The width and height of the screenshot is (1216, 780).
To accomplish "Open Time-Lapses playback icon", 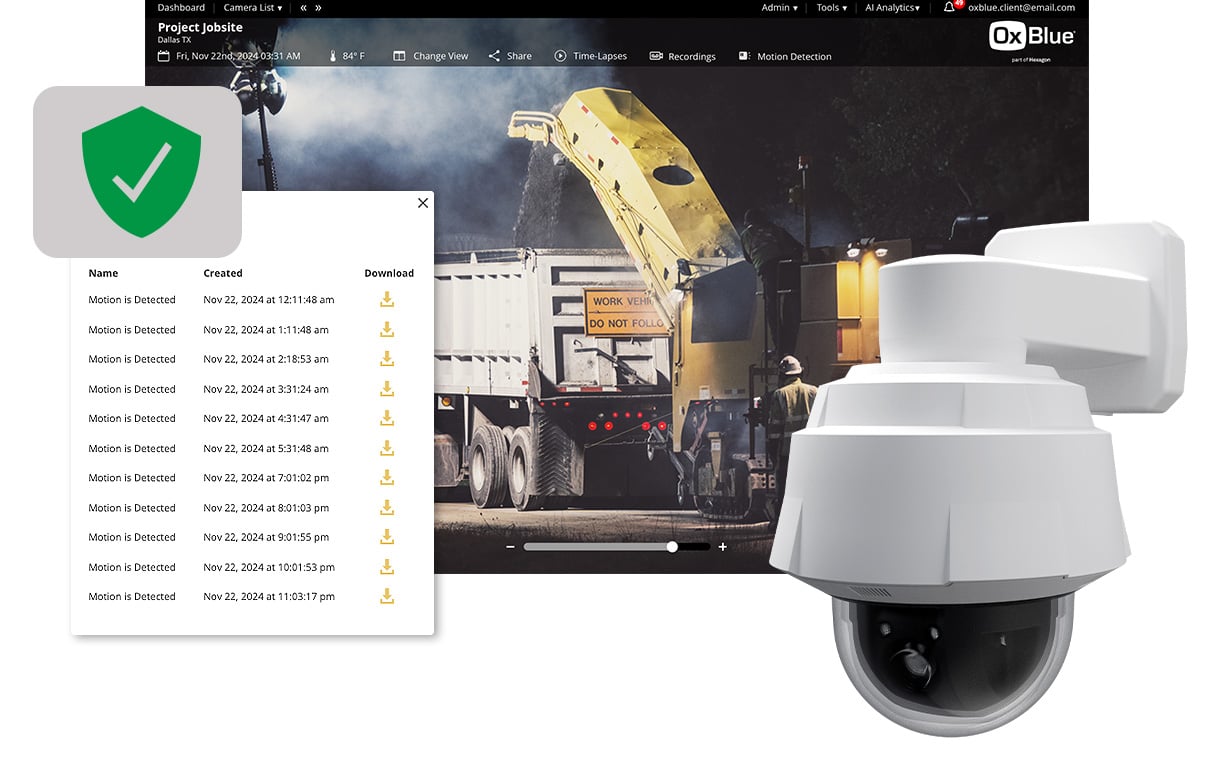I will (560, 56).
